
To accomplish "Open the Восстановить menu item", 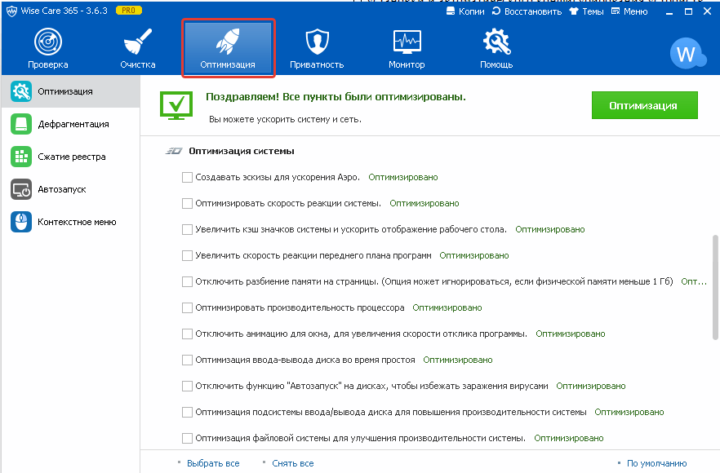I will click(527, 11).
